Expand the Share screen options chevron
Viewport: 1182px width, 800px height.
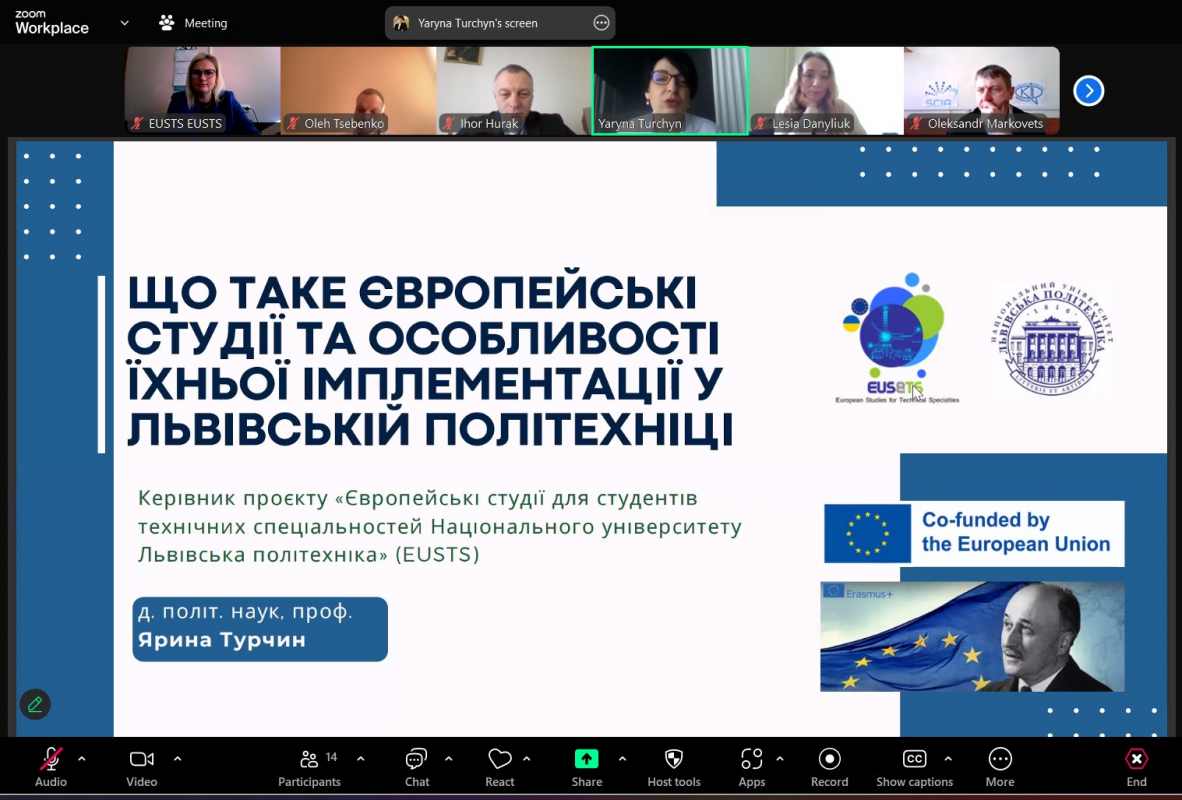point(622,758)
